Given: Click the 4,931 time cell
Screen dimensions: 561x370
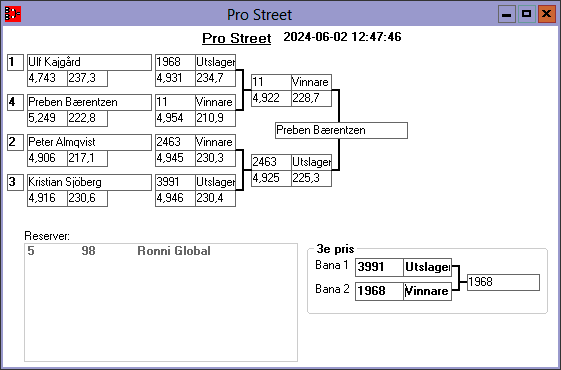Looking at the screenshot, I should 175,78.
